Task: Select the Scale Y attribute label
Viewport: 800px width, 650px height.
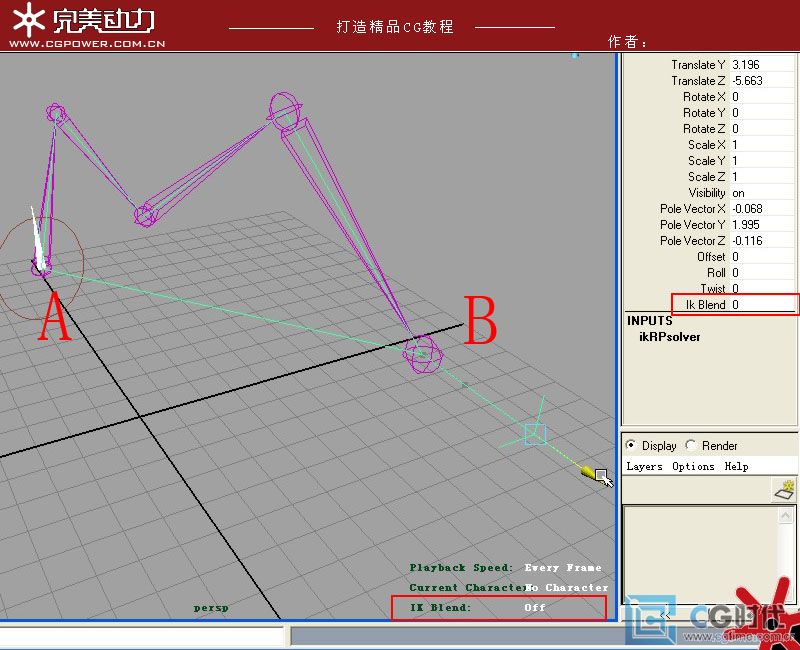Action: (707, 161)
